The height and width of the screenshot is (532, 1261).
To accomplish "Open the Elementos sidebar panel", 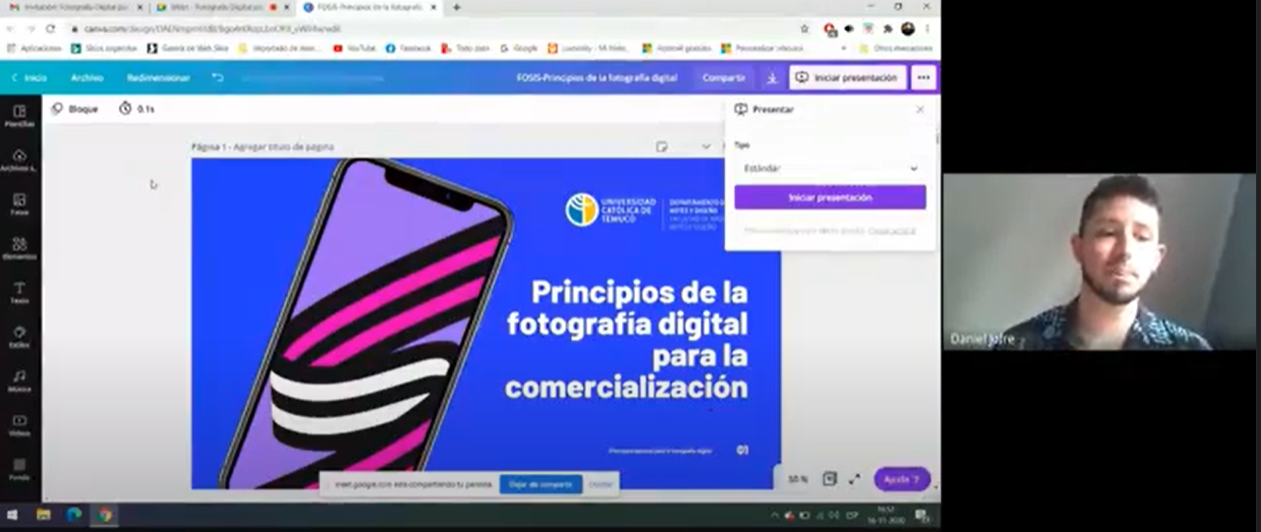I will click(19, 248).
